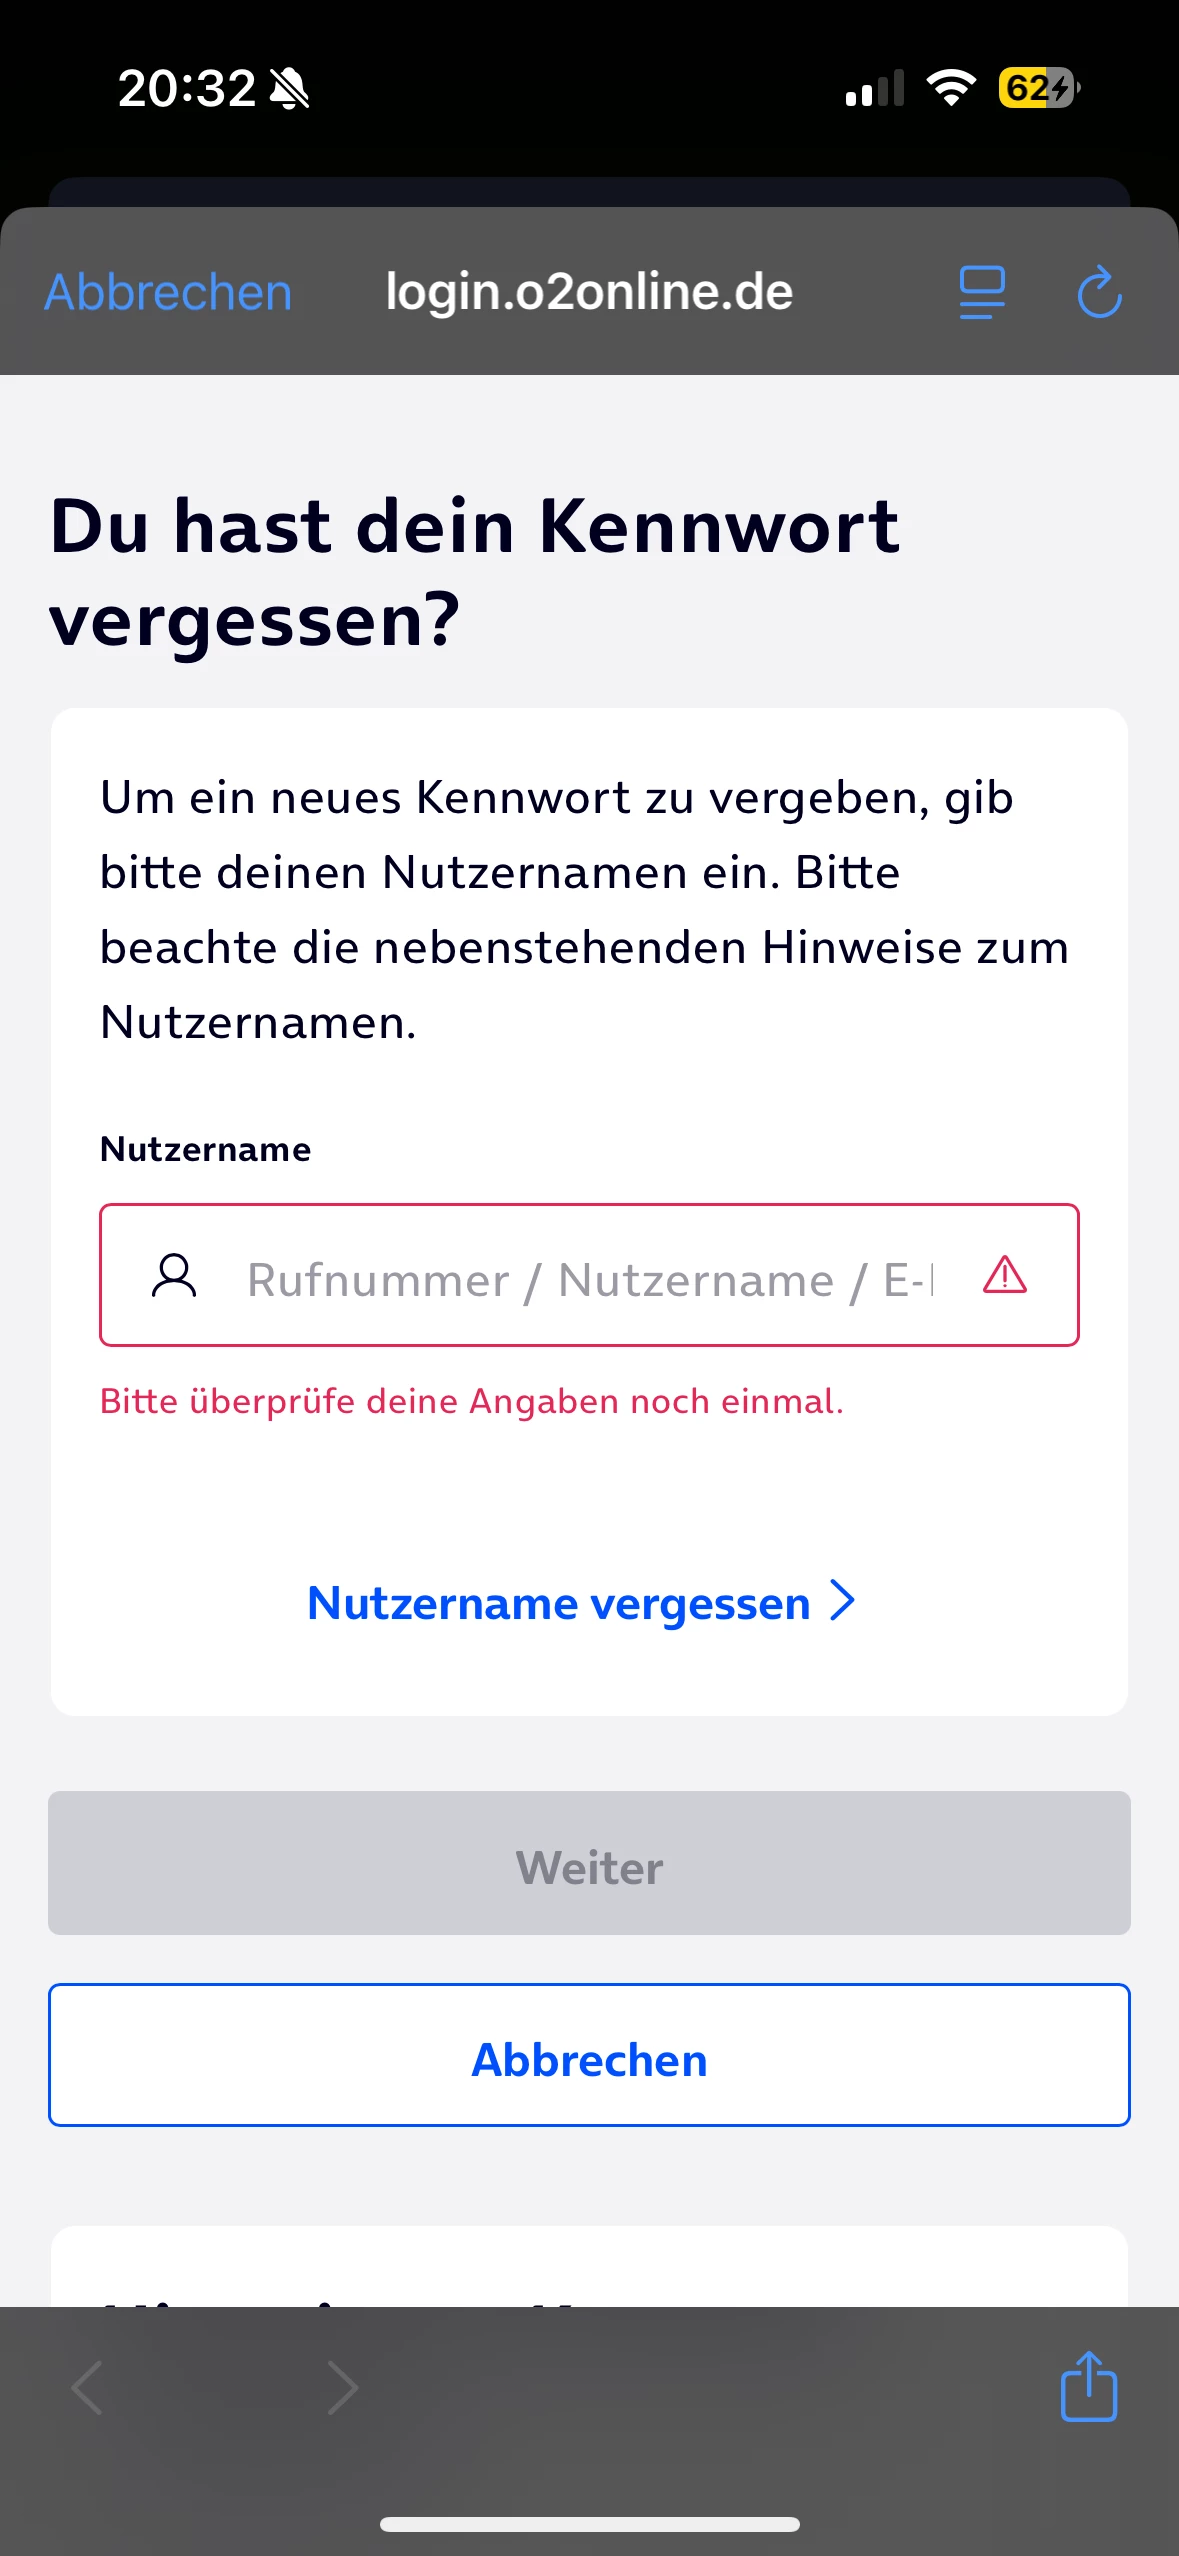Image resolution: width=1179 pixels, height=2556 pixels.
Task: Tap the share icon in the bottom toolbar
Action: (1088, 2386)
